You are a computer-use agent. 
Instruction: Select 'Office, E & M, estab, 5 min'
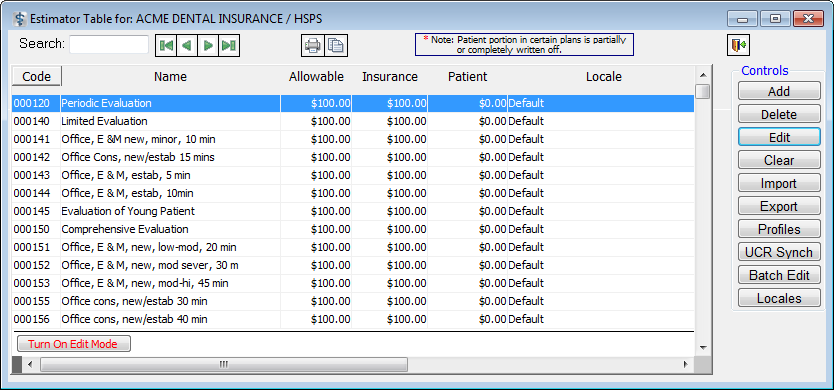coord(353,175)
